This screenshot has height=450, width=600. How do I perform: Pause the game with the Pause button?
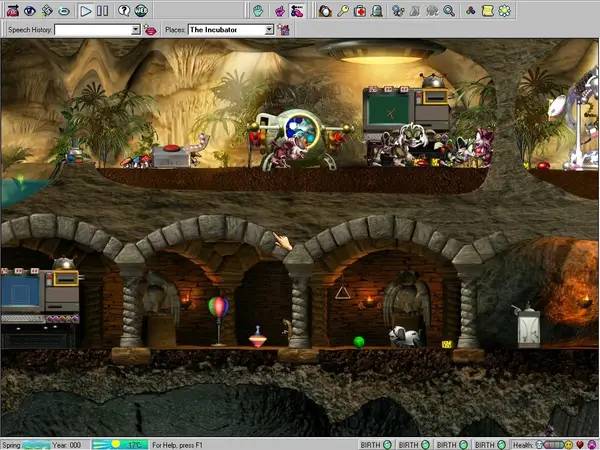point(103,10)
